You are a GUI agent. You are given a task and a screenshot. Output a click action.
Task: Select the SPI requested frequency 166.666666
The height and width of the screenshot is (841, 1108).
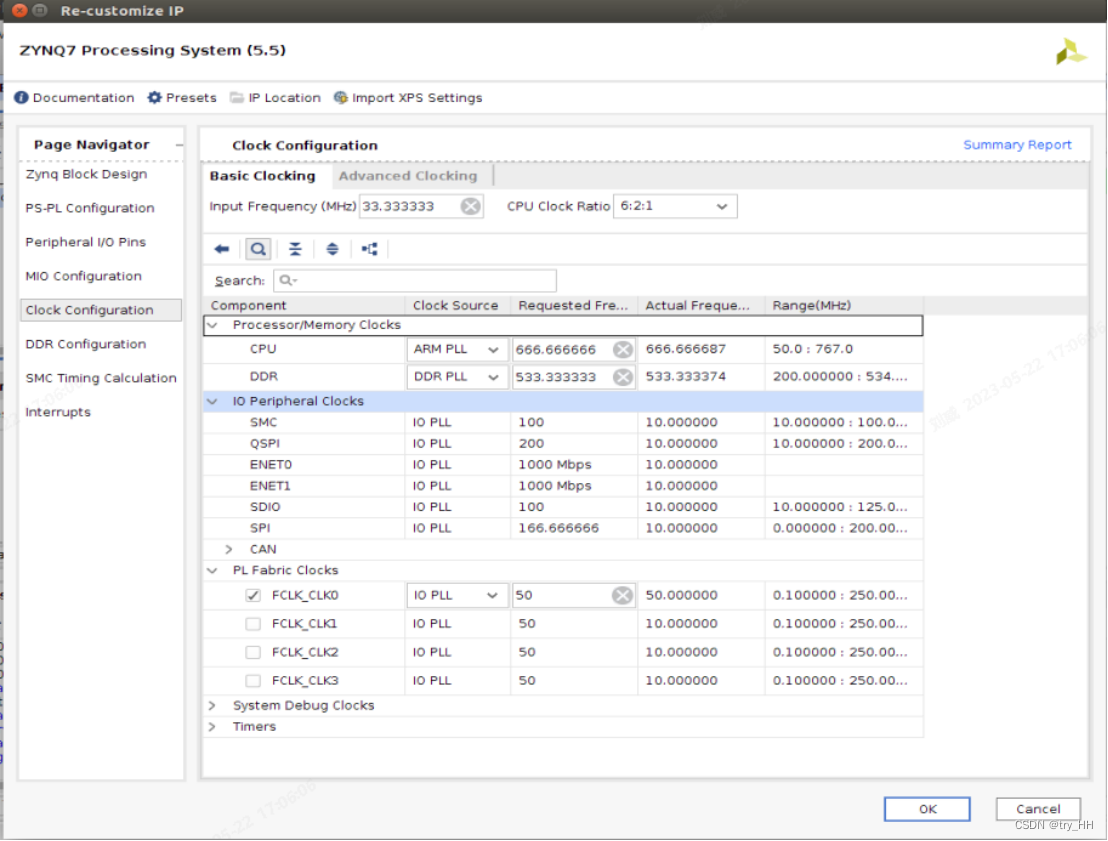tap(558, 529)
